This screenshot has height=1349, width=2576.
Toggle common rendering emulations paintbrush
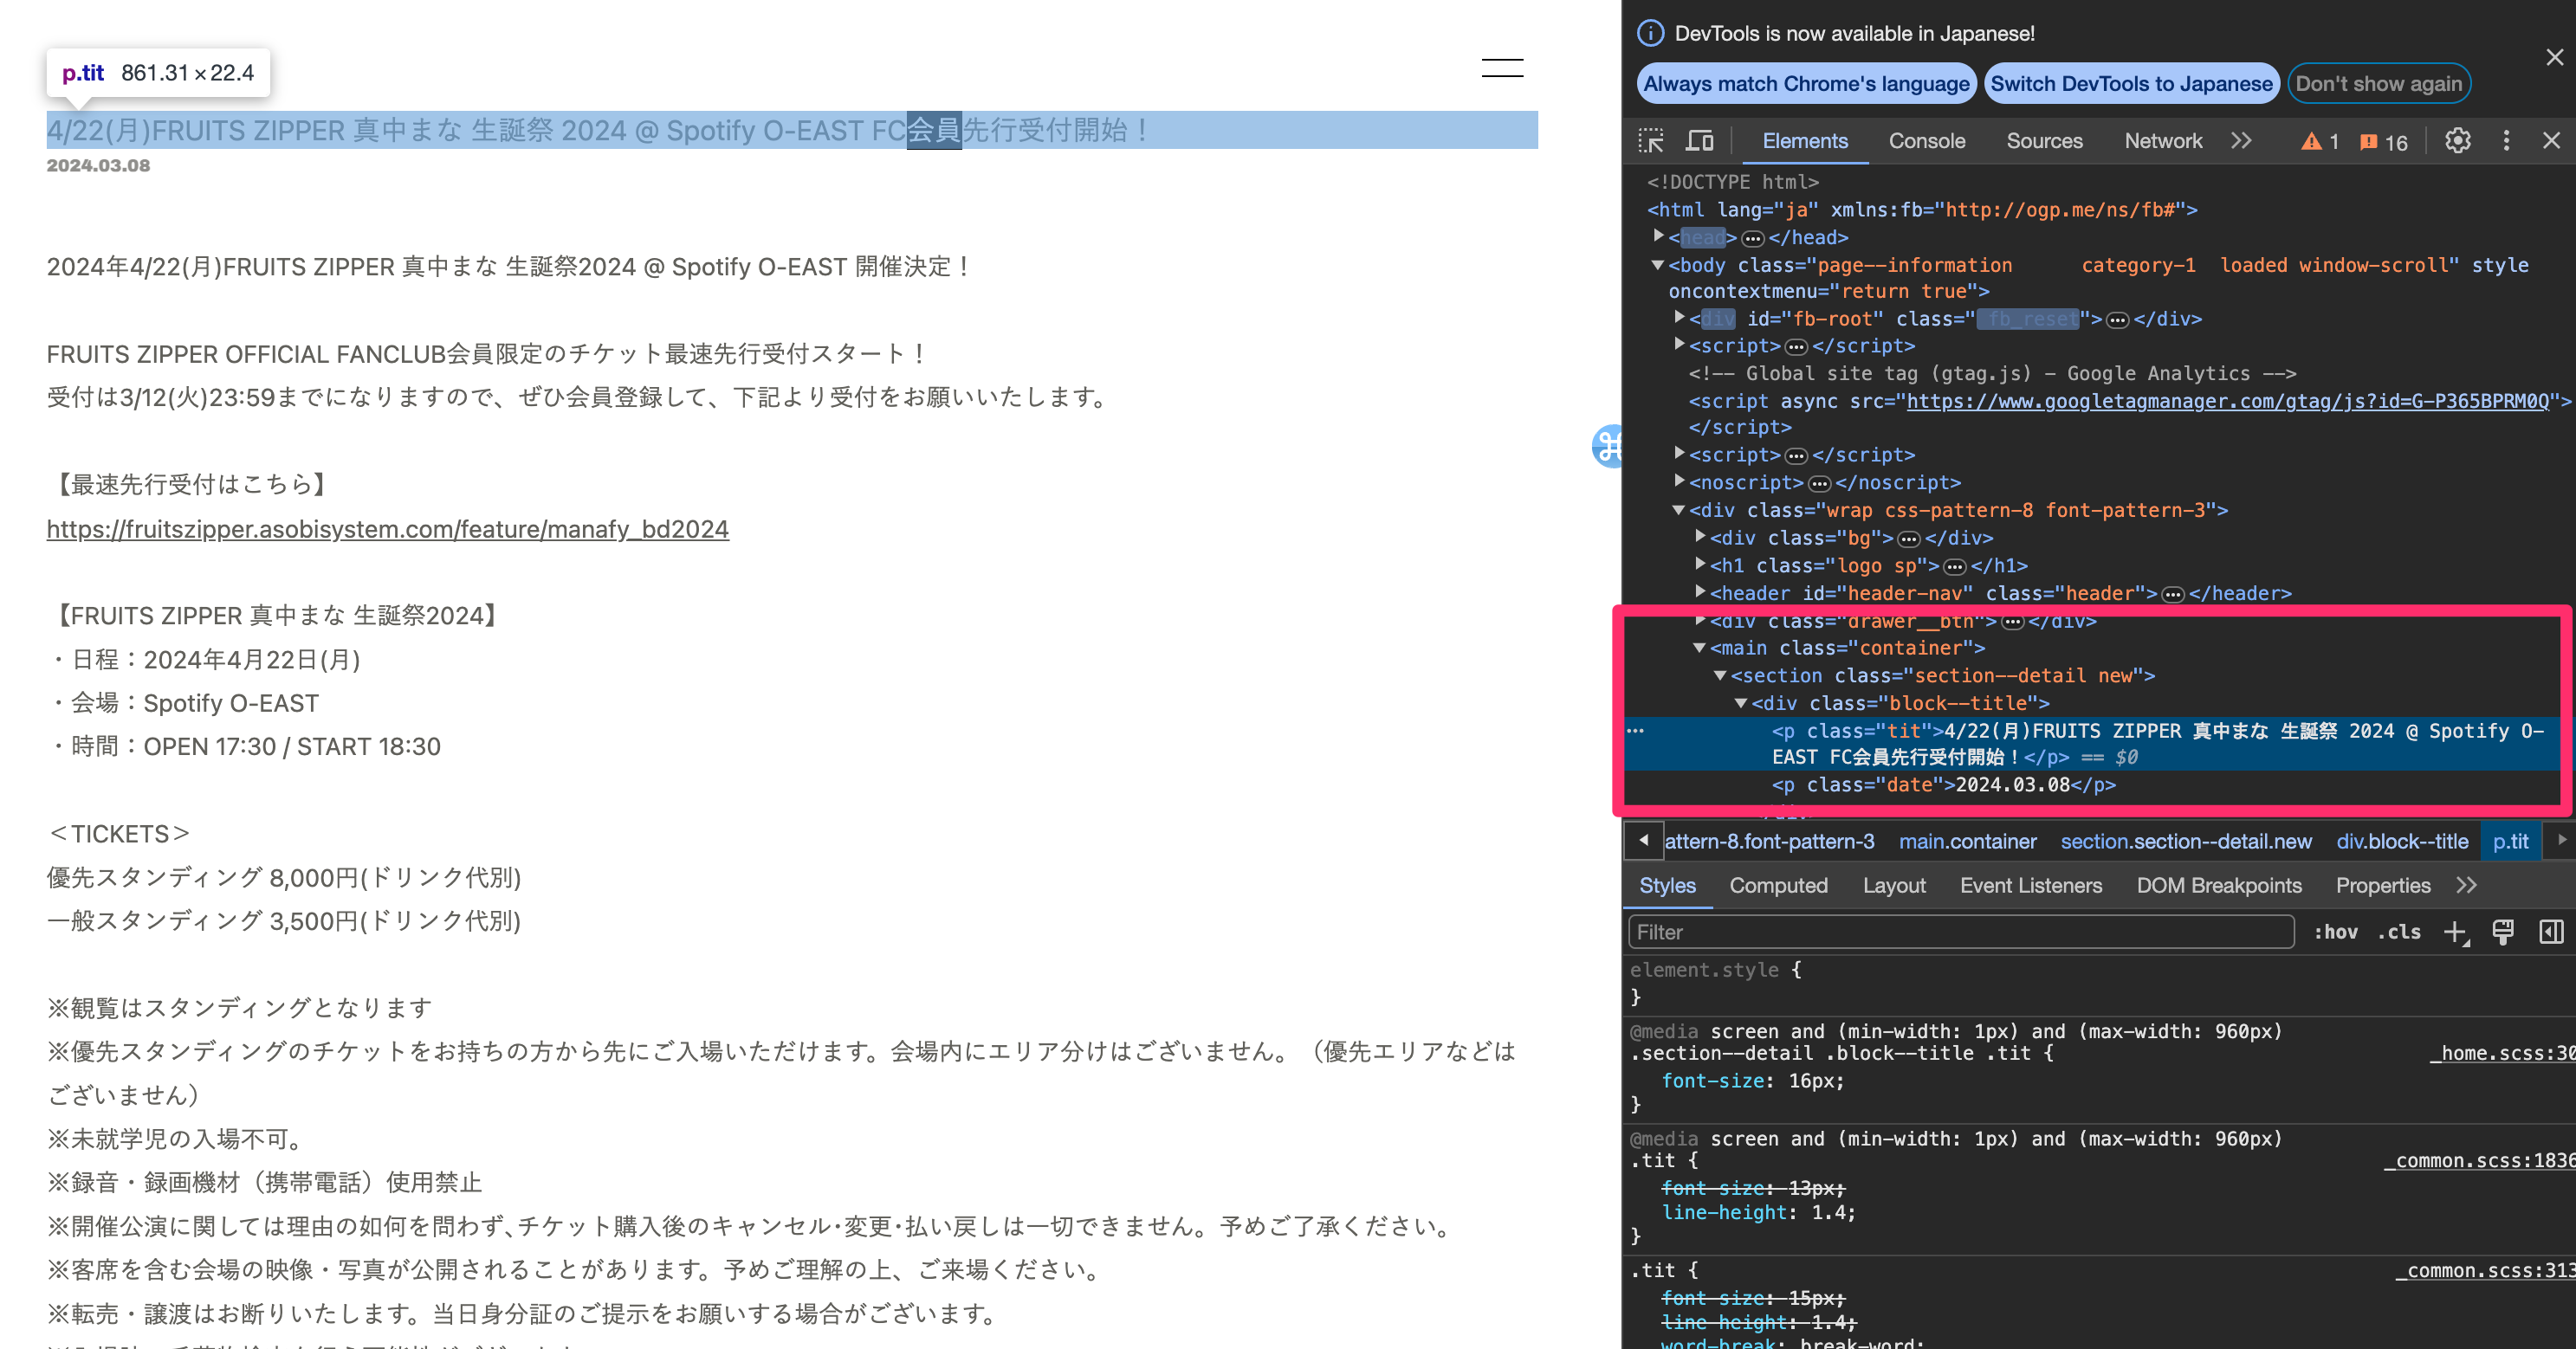click(x=2502, y=932)
